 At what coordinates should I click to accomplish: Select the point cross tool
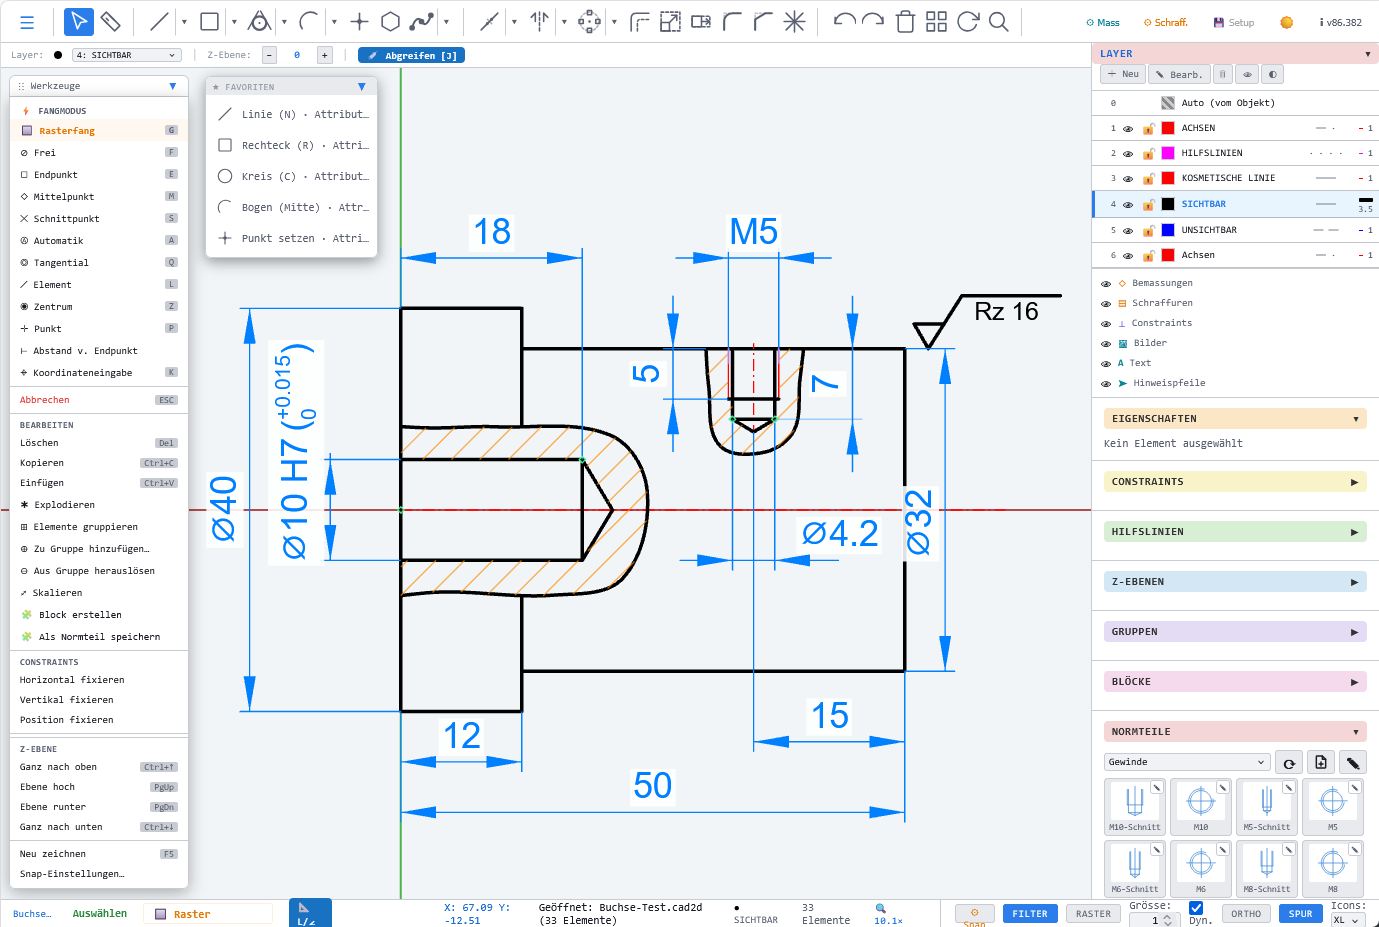359,21
